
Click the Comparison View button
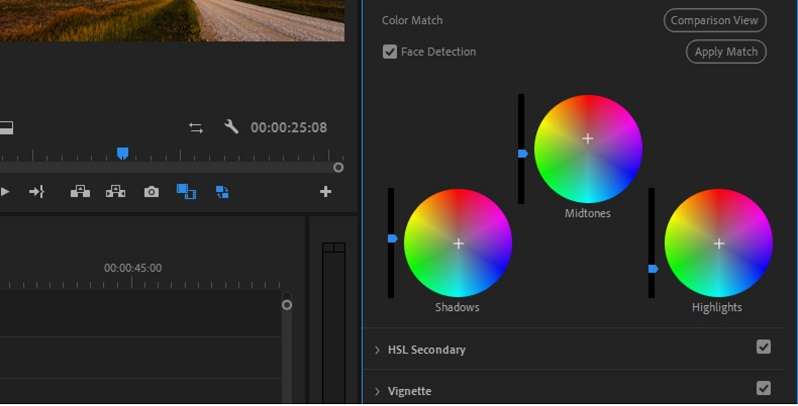click(x=715, y=20)
